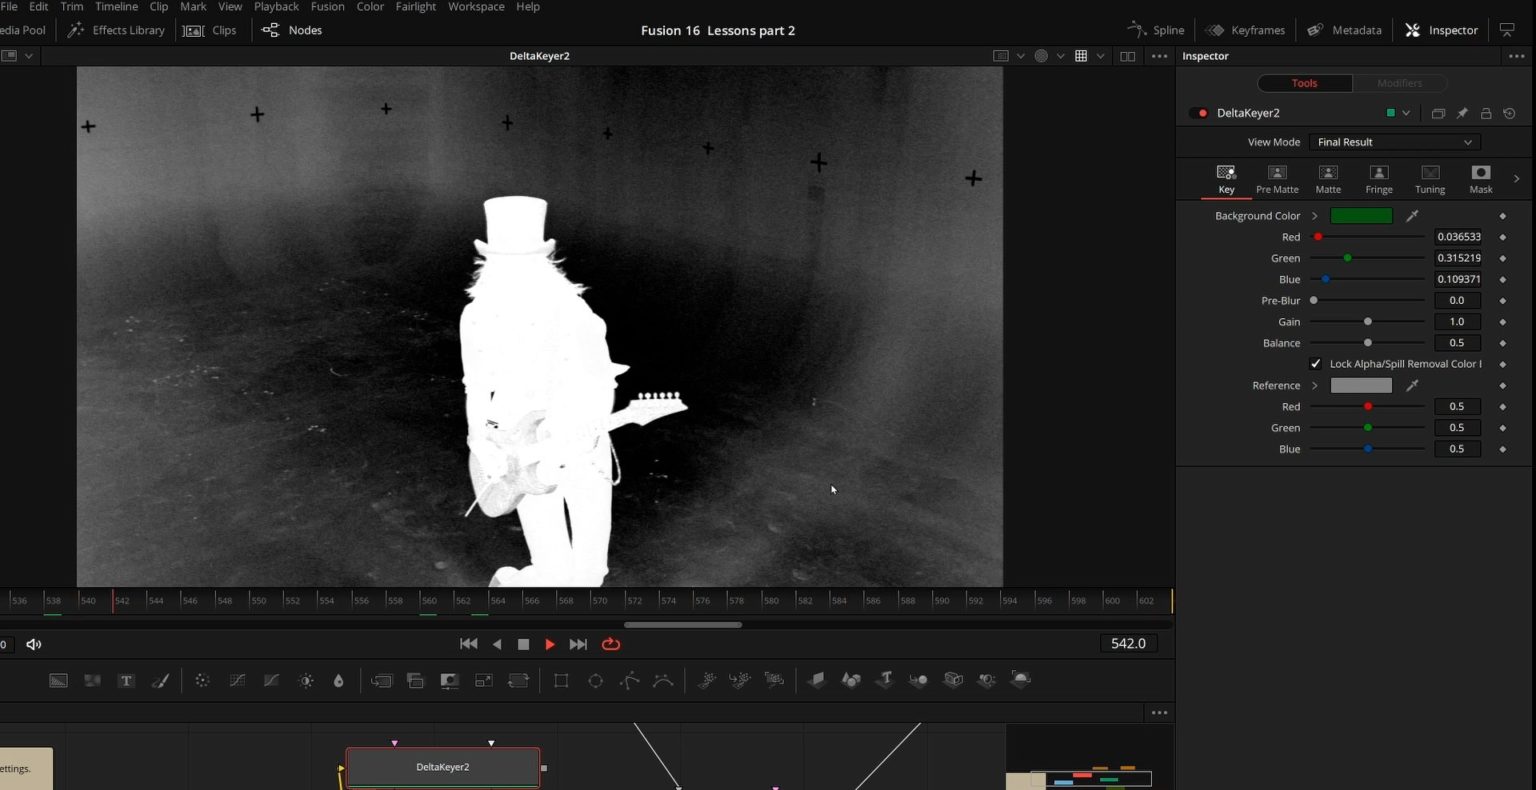
Task: Click the current frame number field
Action: [x=1128, y=644]
